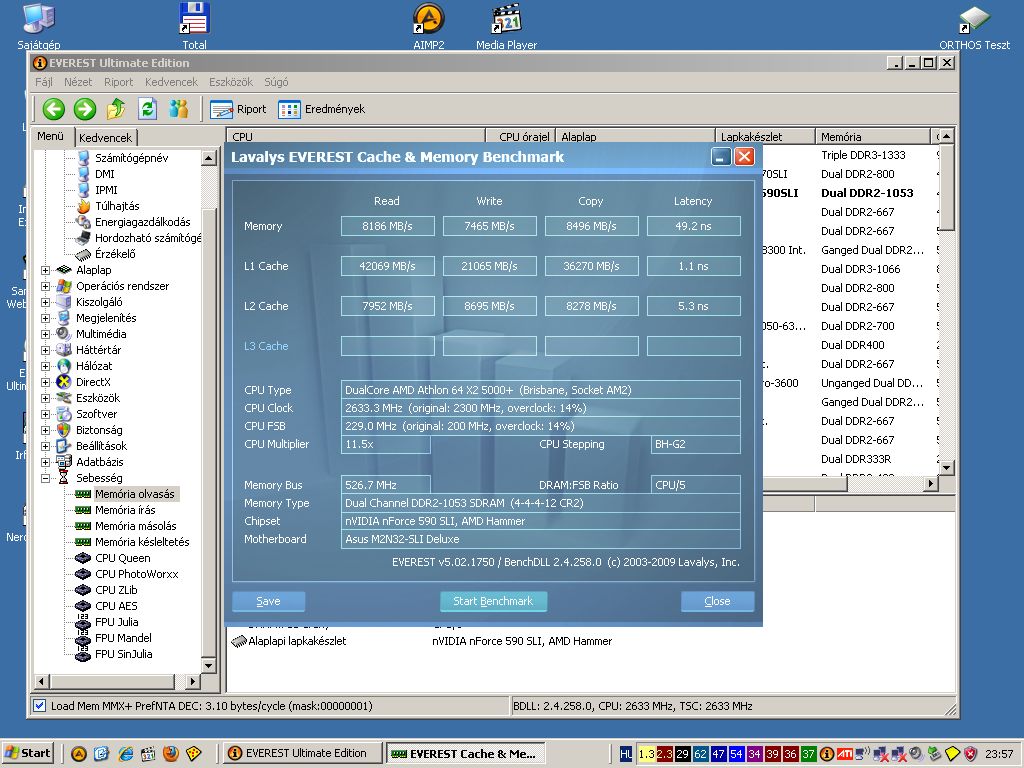The height and width of the screenshot is (768, 1024).
Task: Open the Nézet menu
Action: (x=78, y=82)
